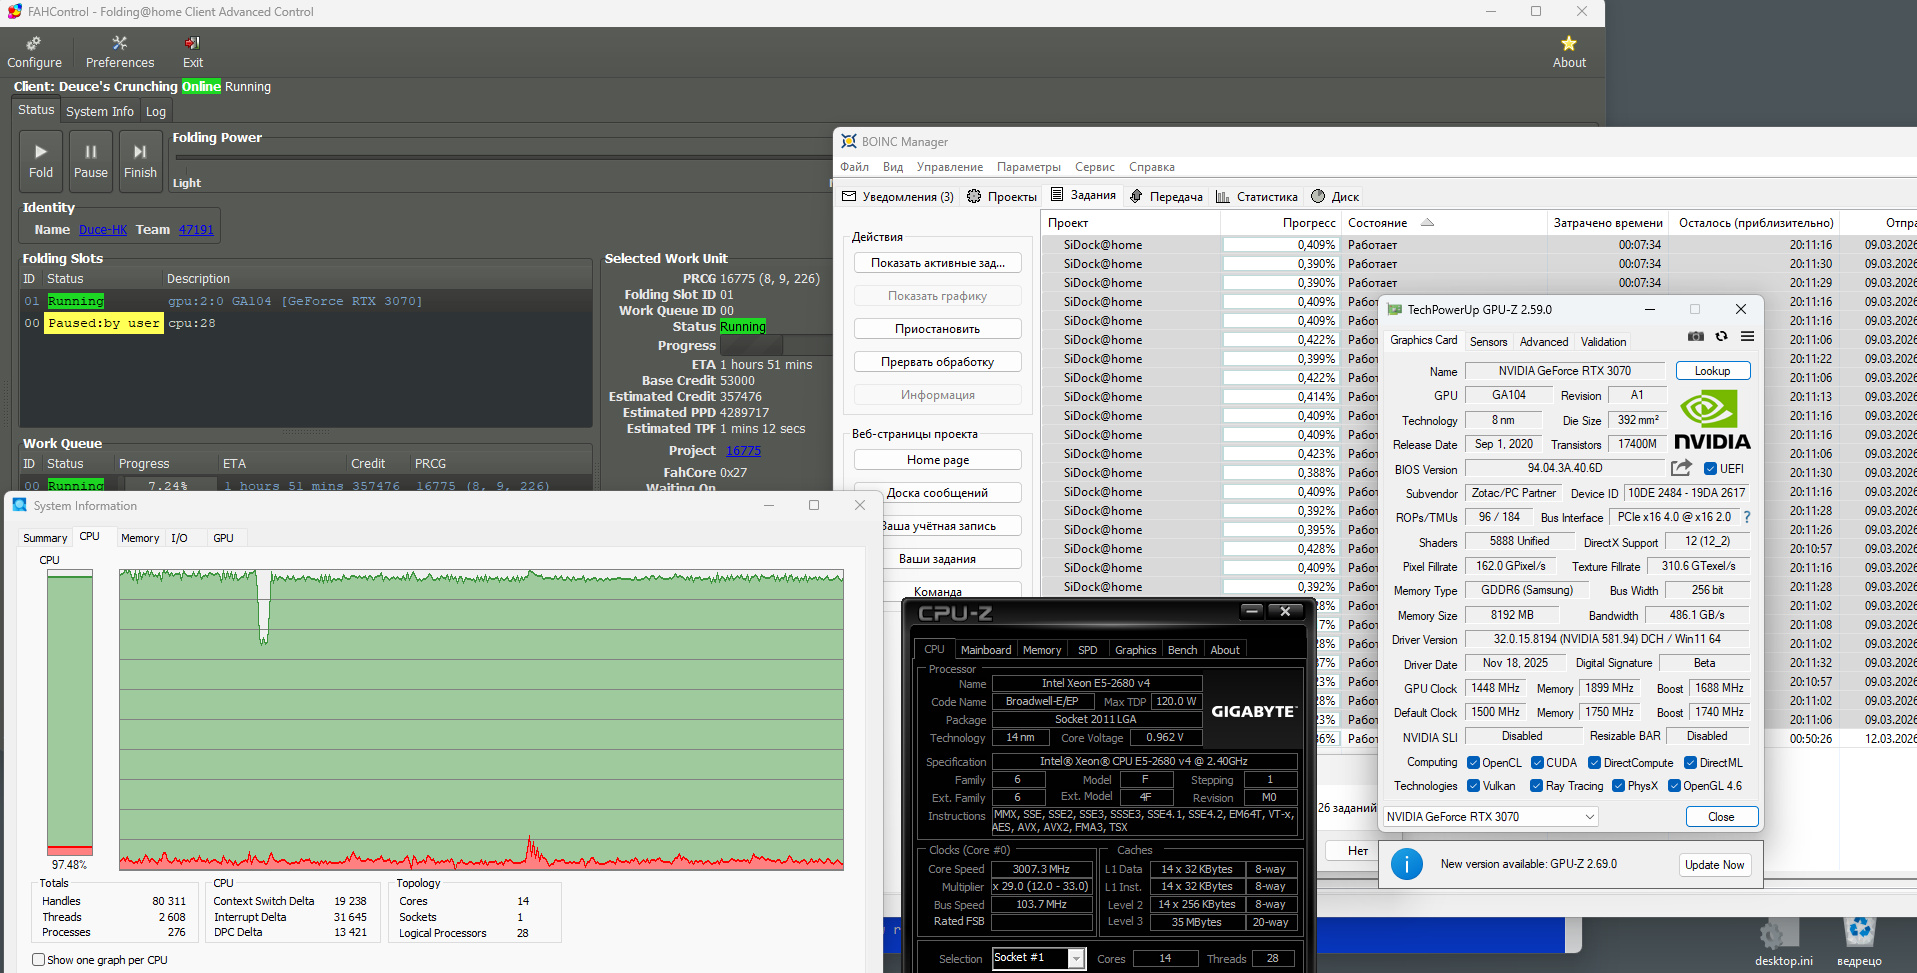Click the Lookup button in GPU-Z

(x=1712, y=370)
